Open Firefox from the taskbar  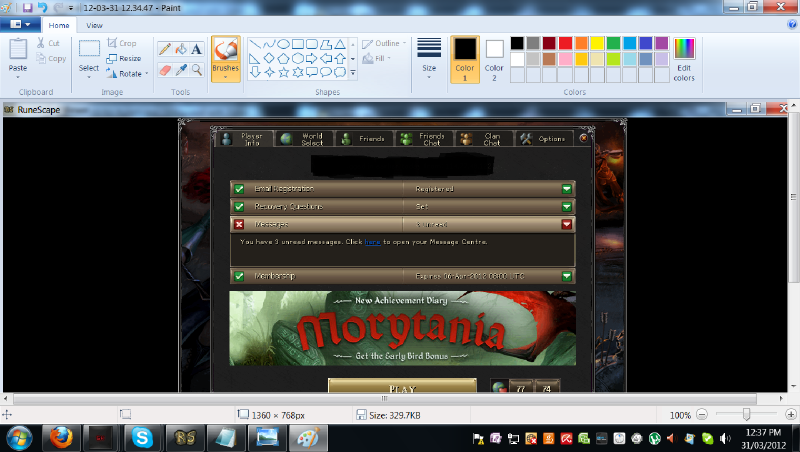click(61, 438)
